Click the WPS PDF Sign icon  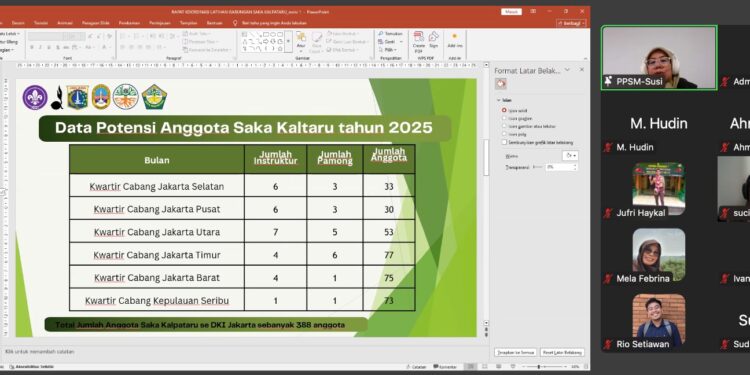(433, 39)
